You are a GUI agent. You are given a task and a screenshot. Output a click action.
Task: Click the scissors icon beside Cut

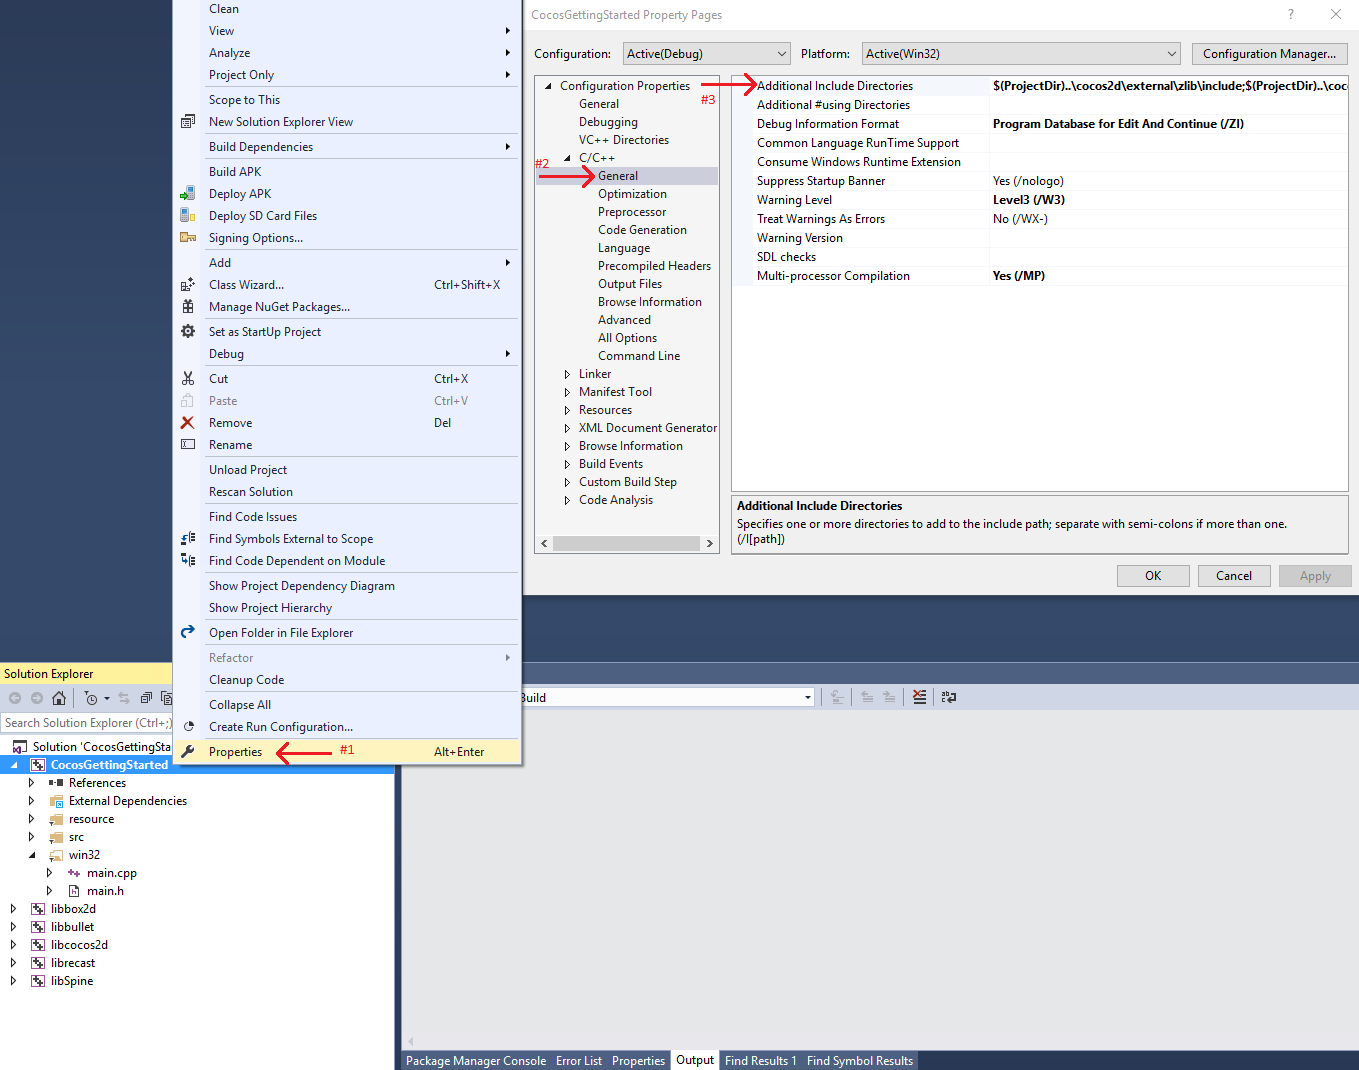[188, 379]
